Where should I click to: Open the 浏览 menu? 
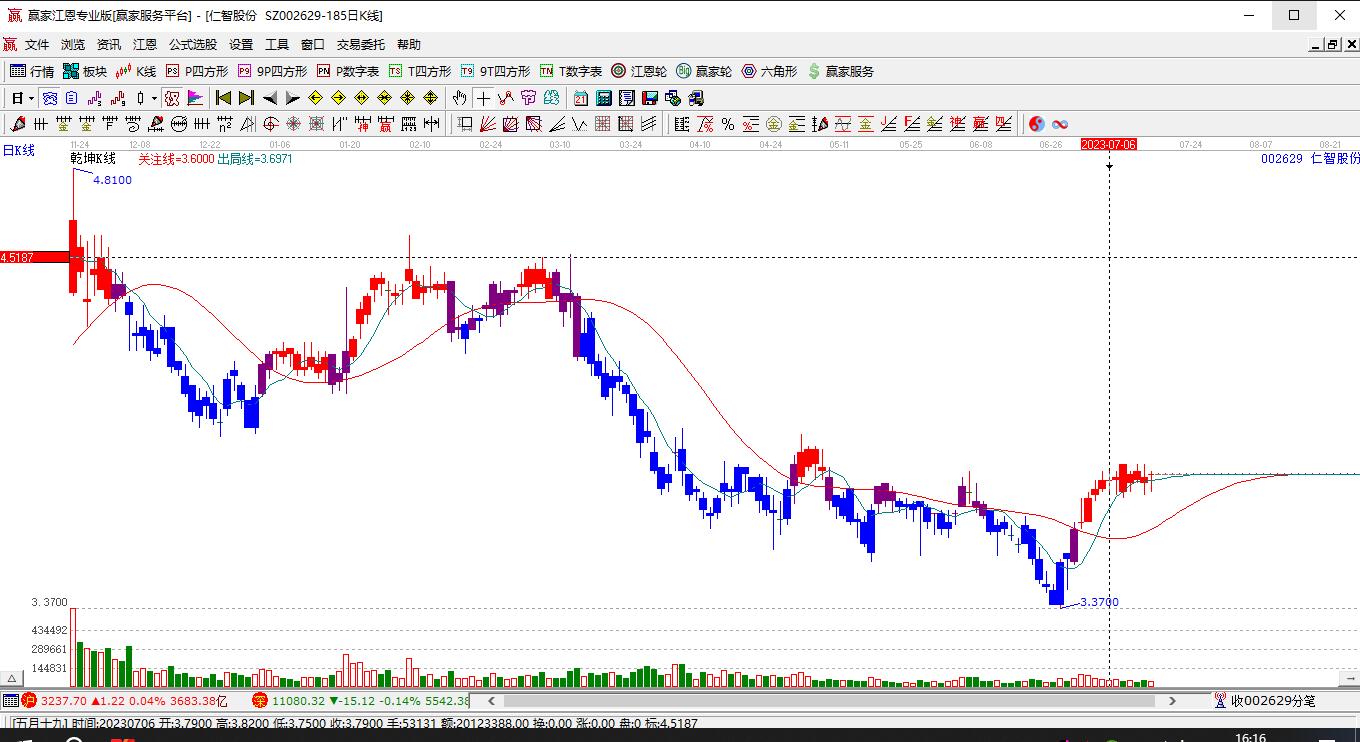(73, 44)
